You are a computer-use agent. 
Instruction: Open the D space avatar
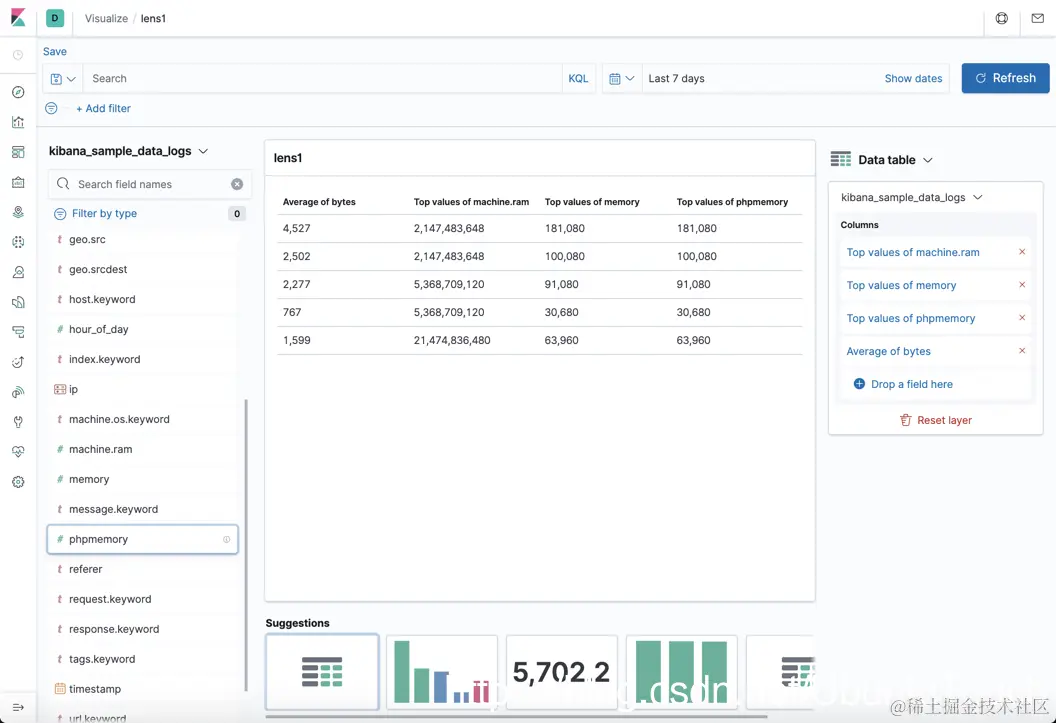tap(55, 18)
